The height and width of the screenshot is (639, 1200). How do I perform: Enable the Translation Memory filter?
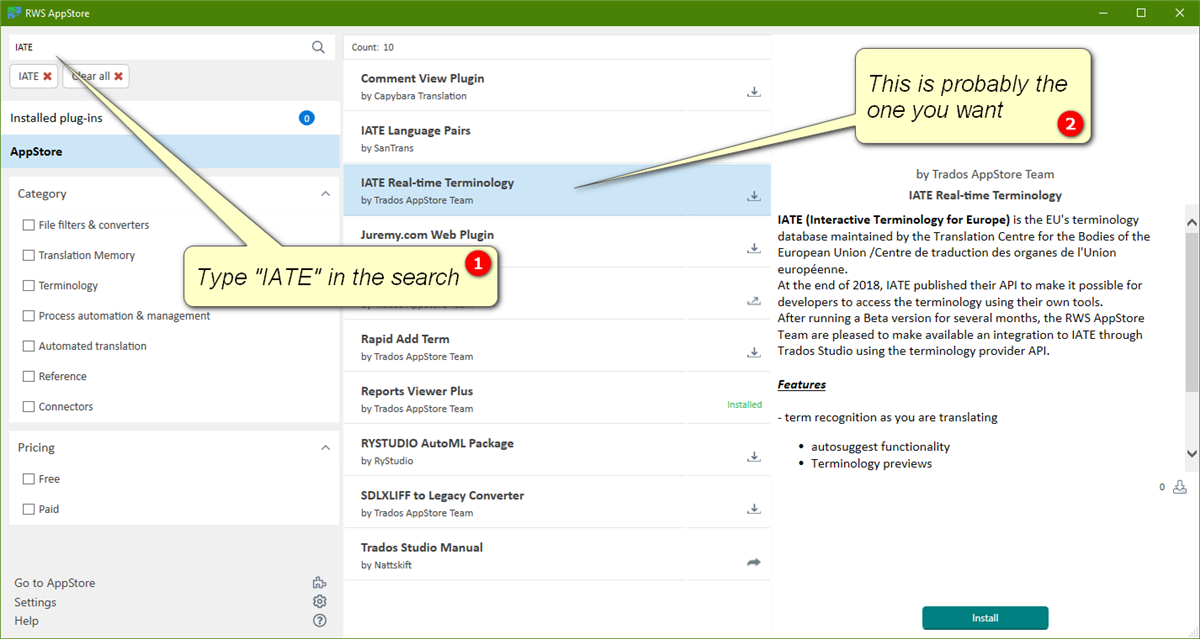pos(29,255)
